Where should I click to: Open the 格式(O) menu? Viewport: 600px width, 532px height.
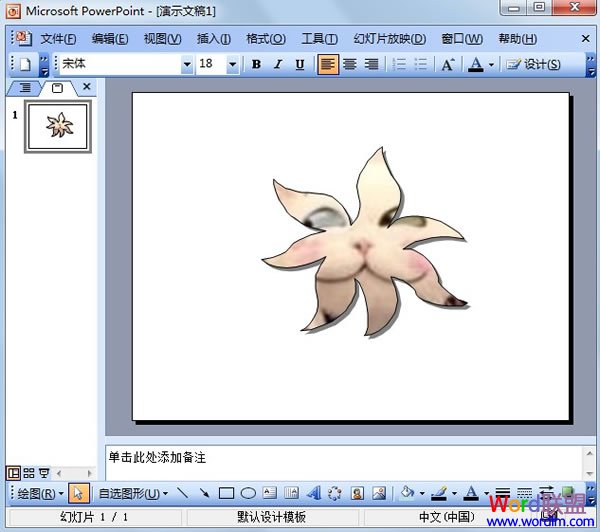[x=266, y=39]
